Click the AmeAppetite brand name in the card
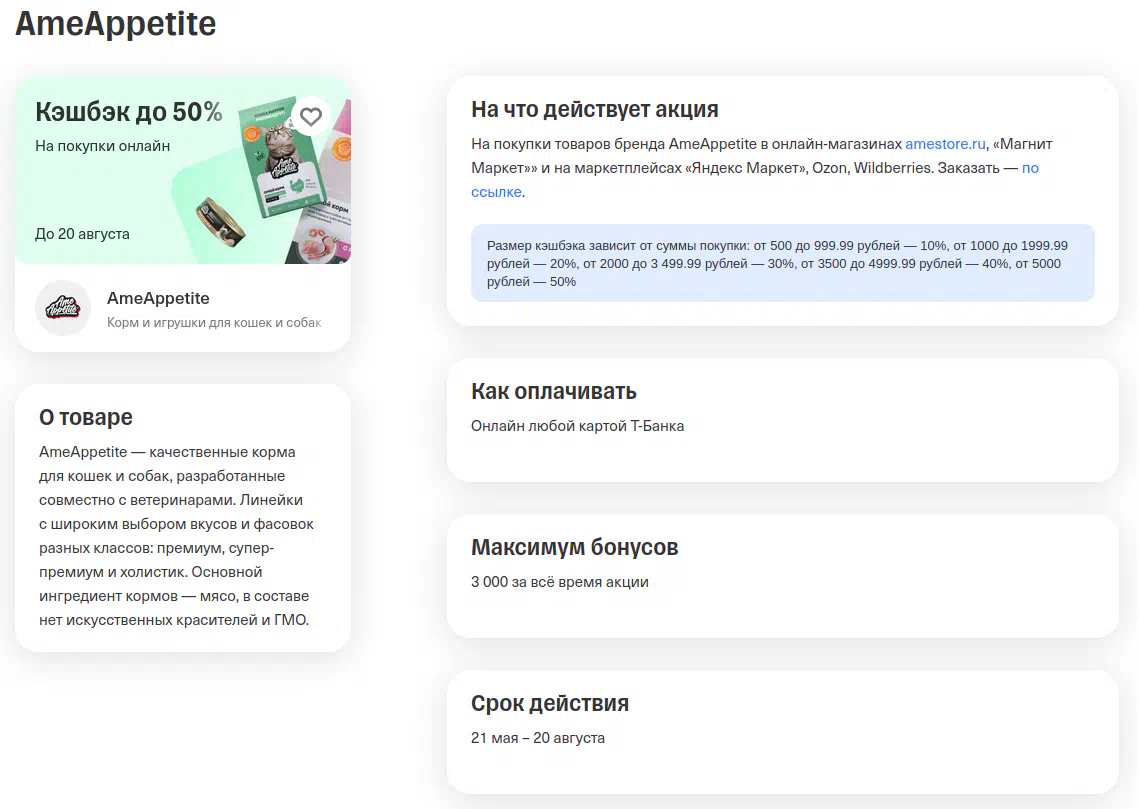The image size is (1138, 809). tap(158, 298)
